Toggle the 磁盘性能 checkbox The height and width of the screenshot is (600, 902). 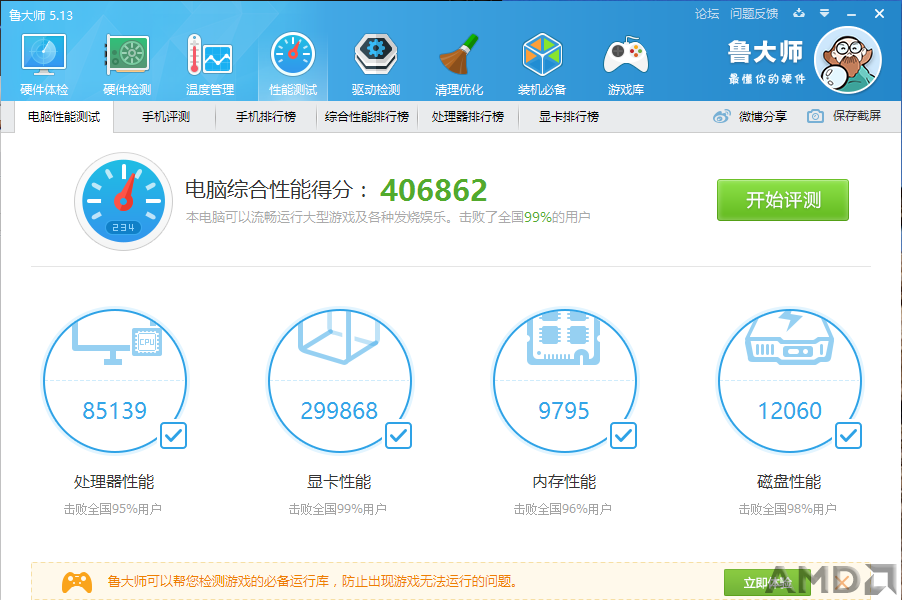pyautogui.click(x=848, y=435)
